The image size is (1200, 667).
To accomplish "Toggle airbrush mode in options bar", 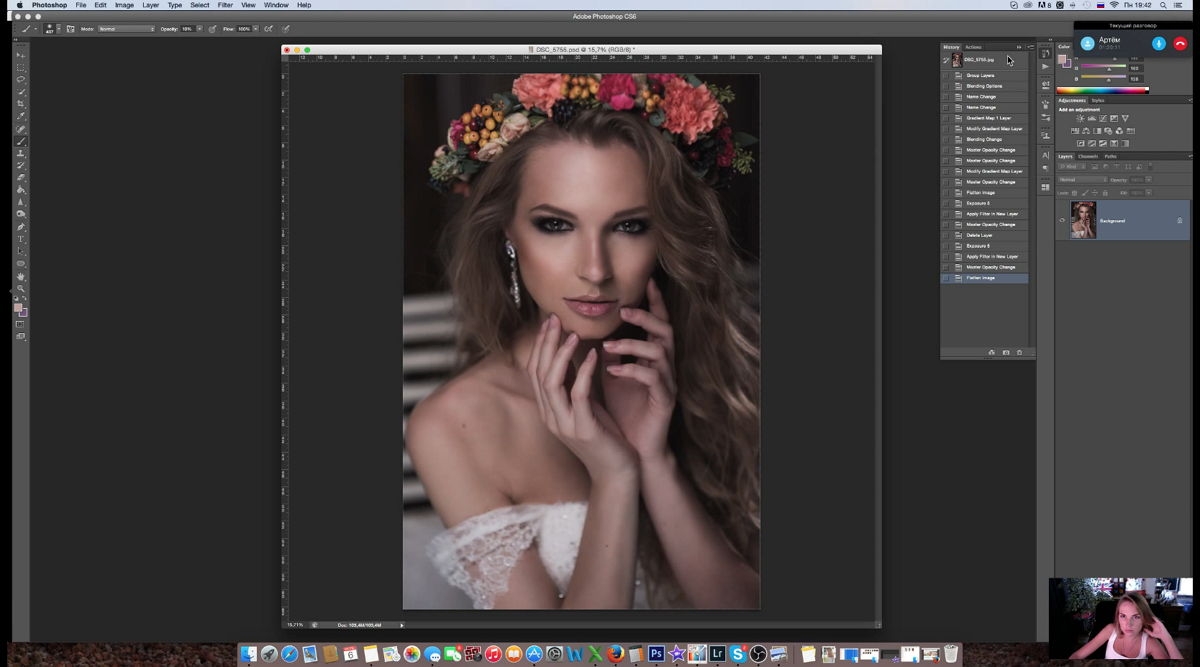I will pos(268,29).
